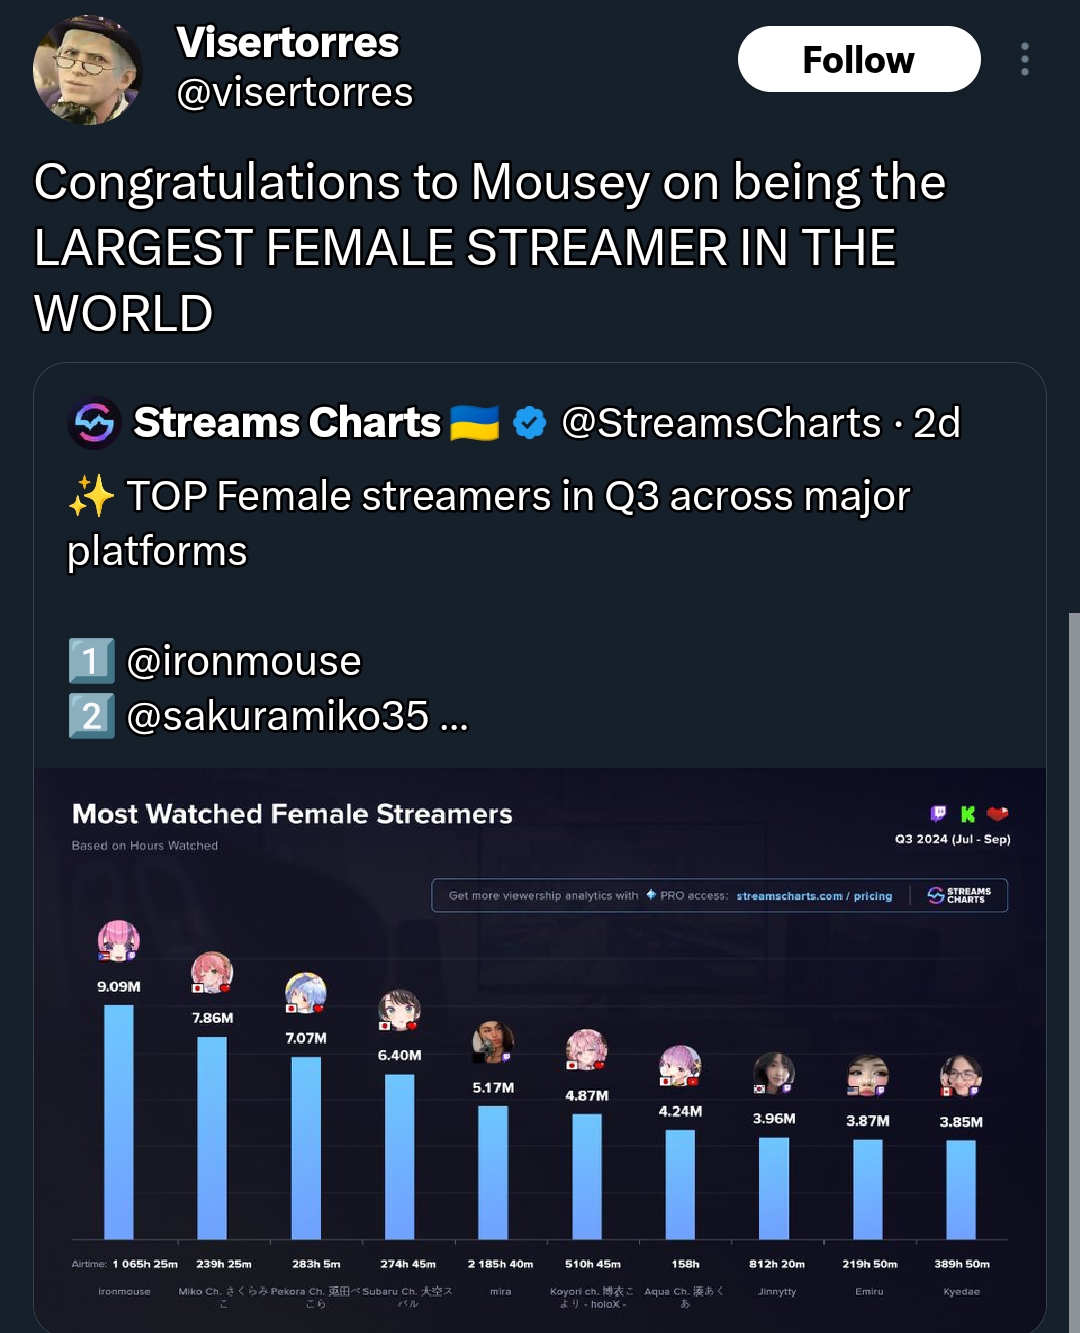The image size is (1080, 1333).
Task: Click the Pekora Ch. avatar above 7.07M
Action: [x=306, y=993]
